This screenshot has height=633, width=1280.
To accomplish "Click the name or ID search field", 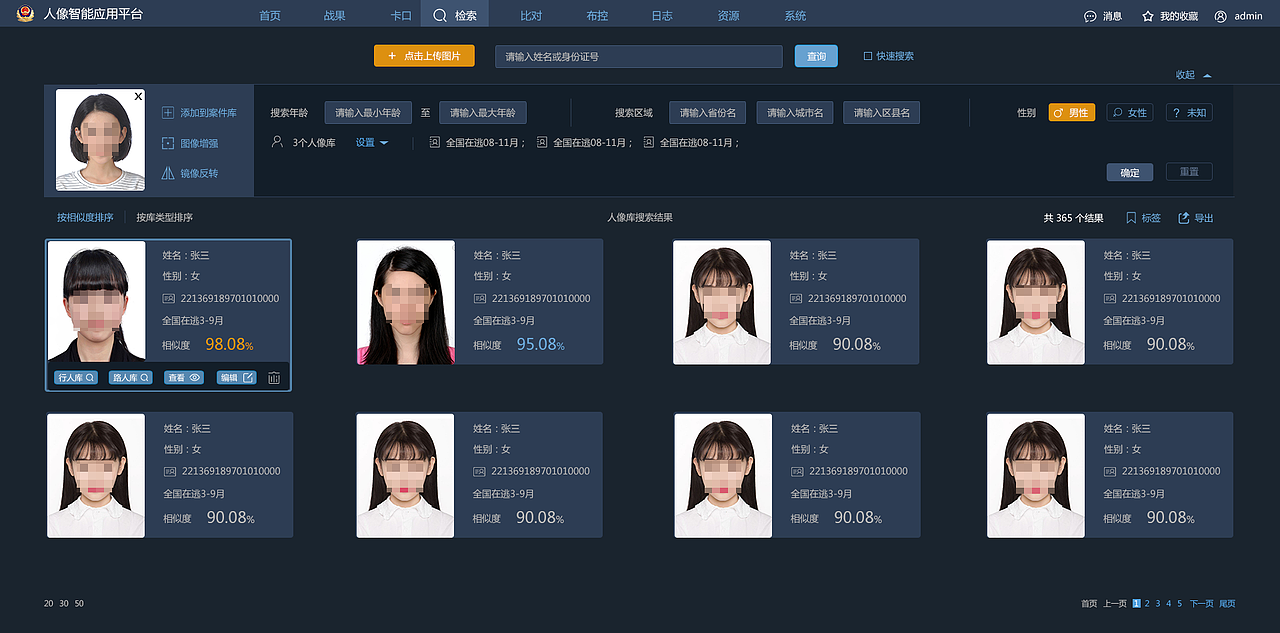I will 639,56.
